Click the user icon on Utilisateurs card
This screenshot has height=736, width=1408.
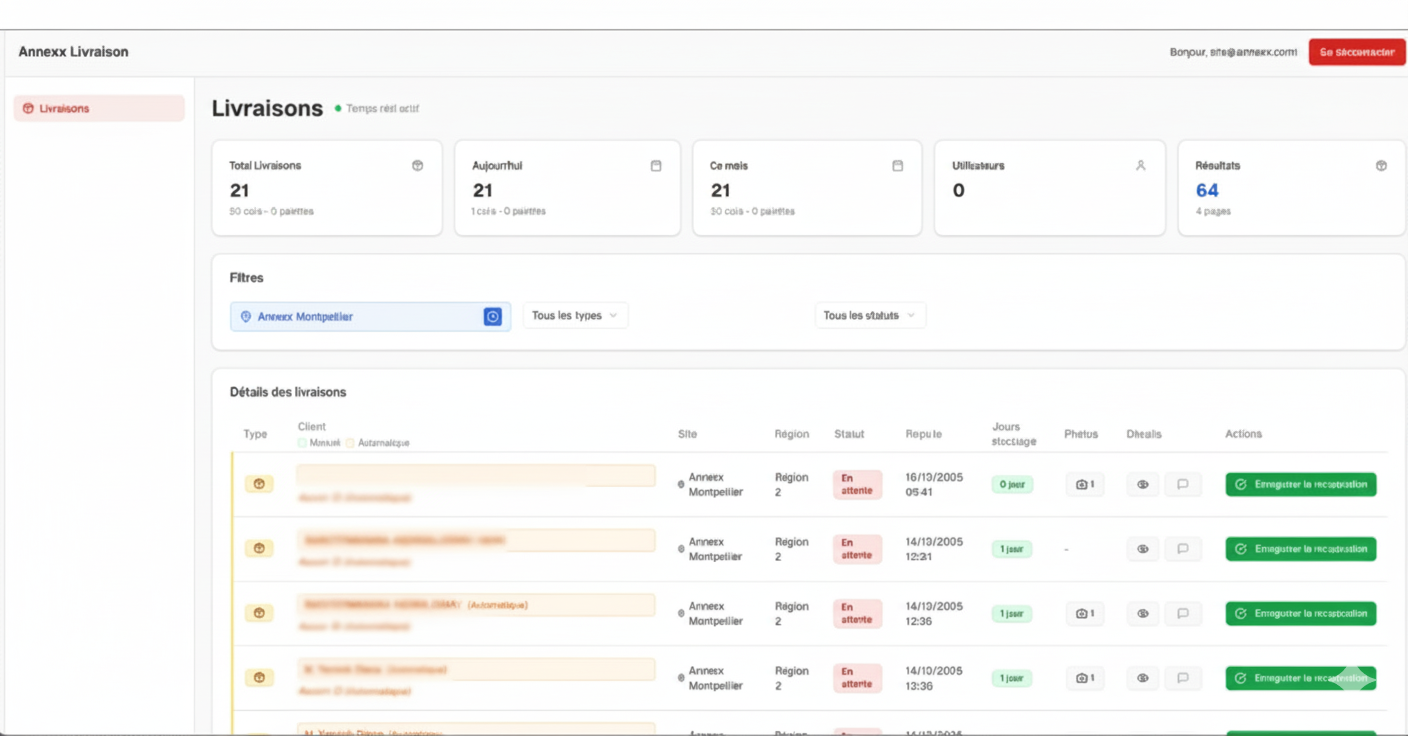[1140, 166]
